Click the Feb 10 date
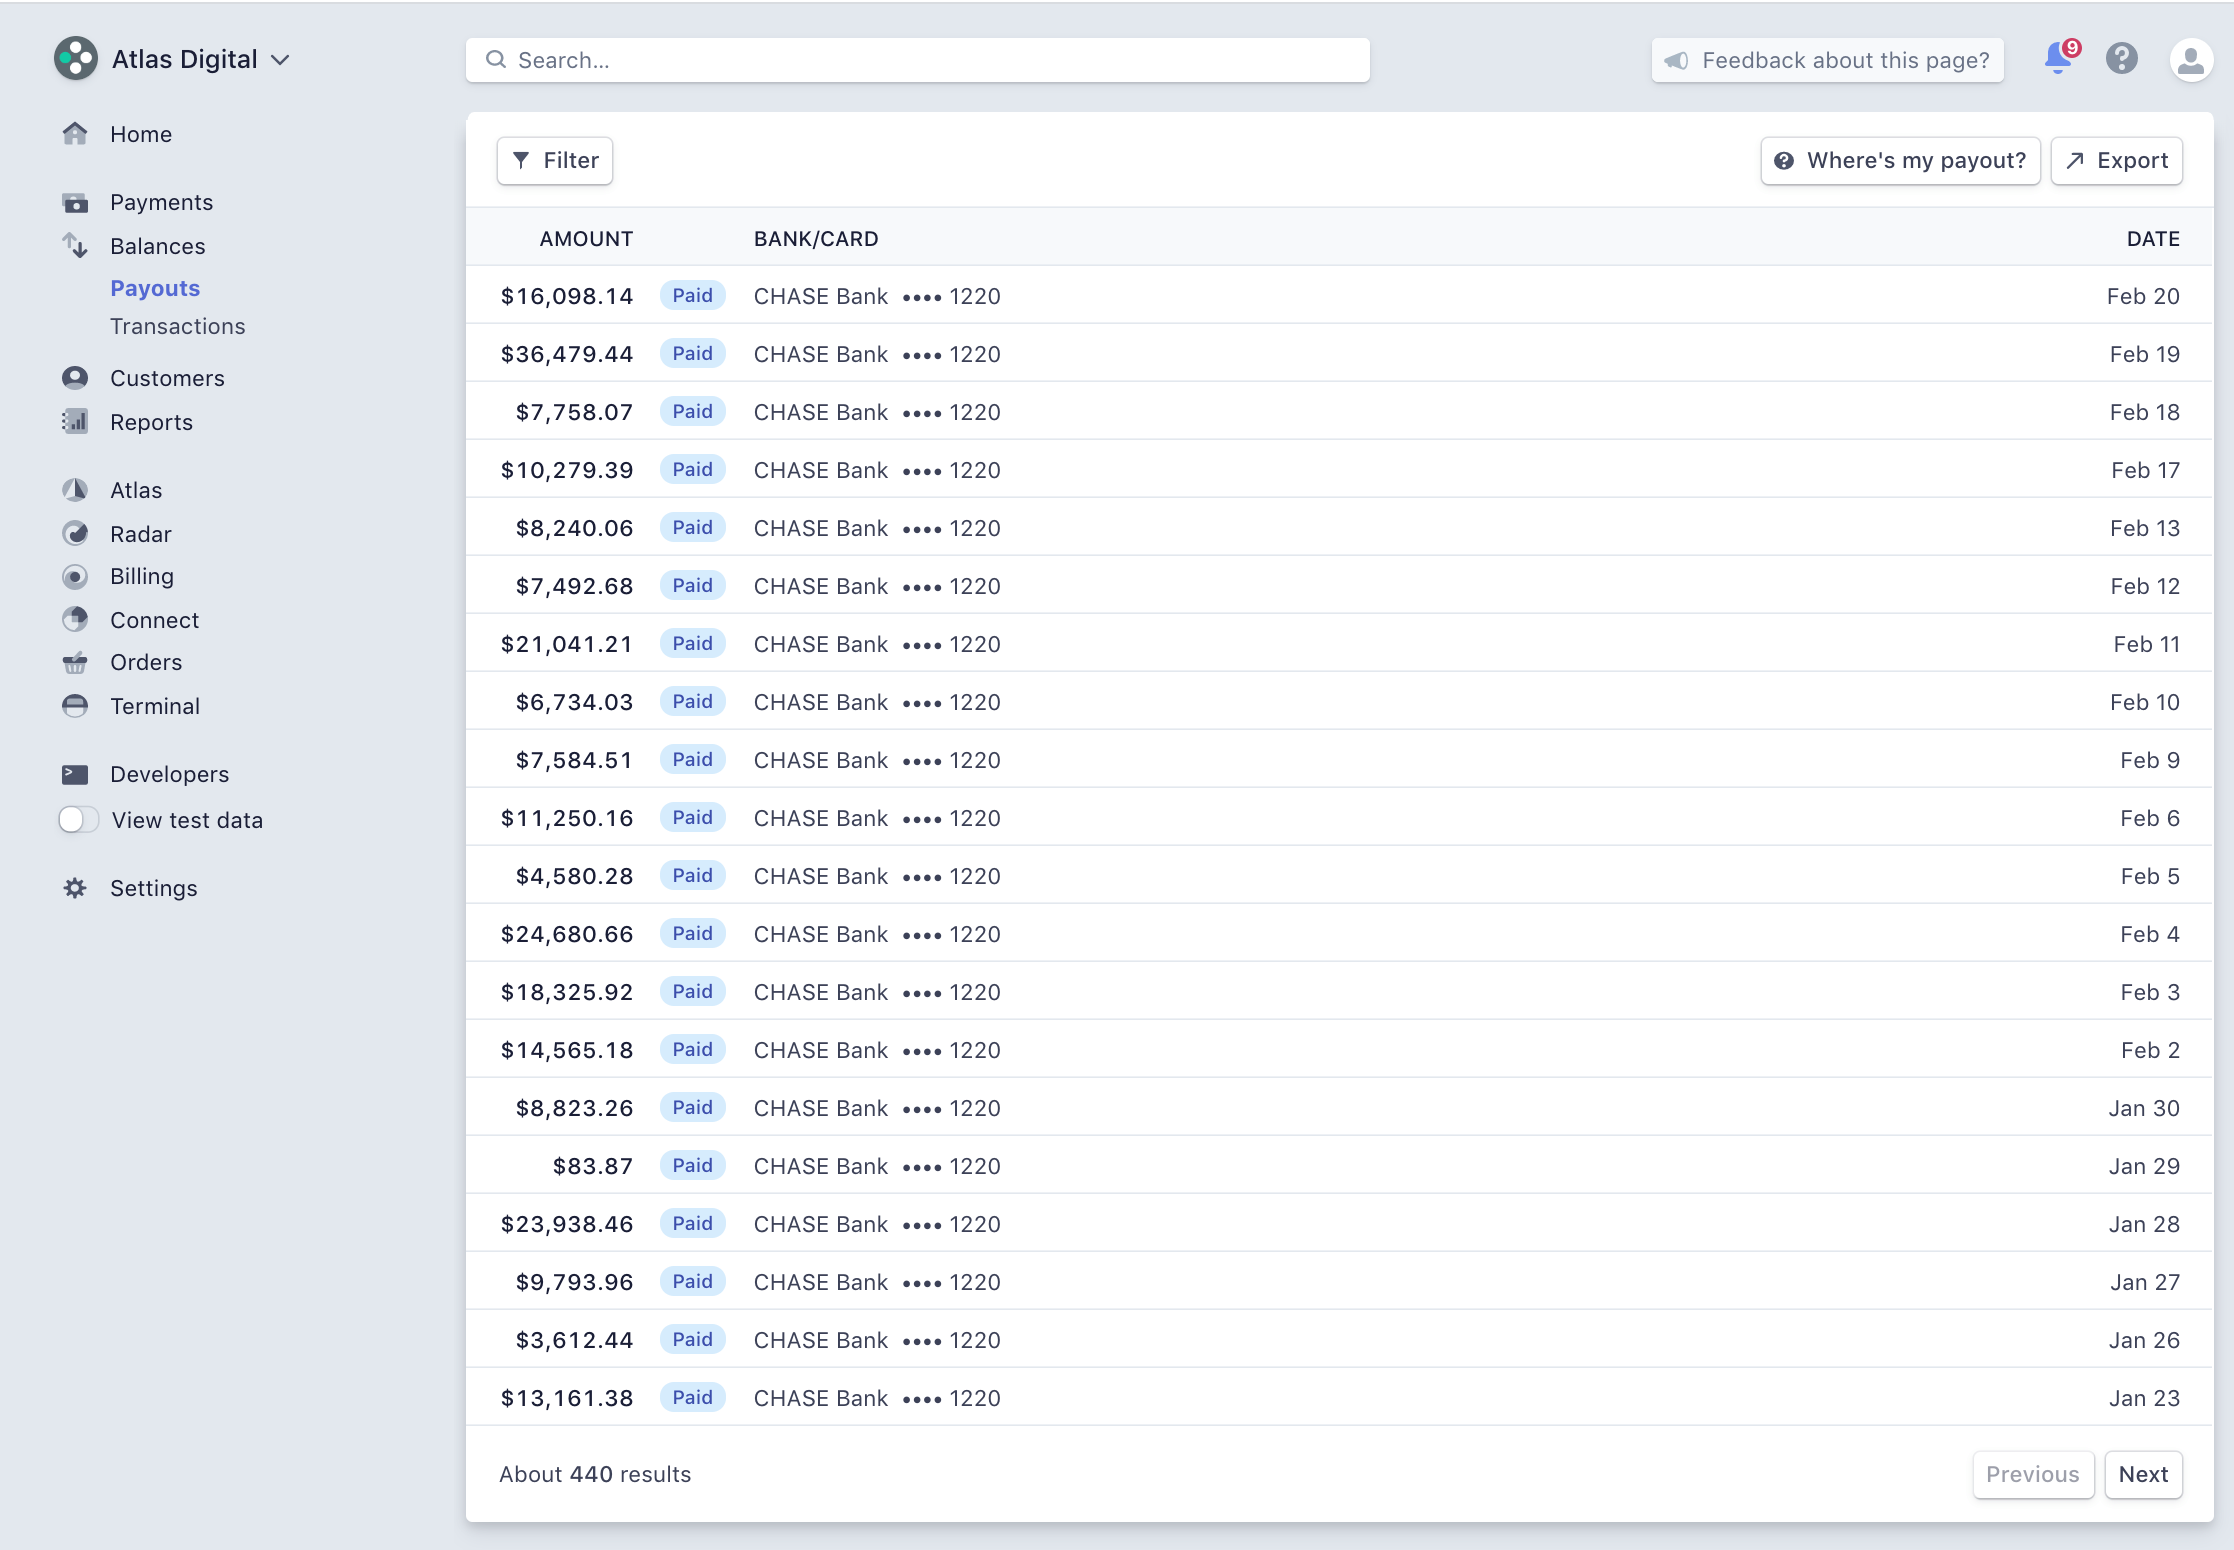The height and width of the screenshot is (1550, 2234). [x=2145, y=702]
